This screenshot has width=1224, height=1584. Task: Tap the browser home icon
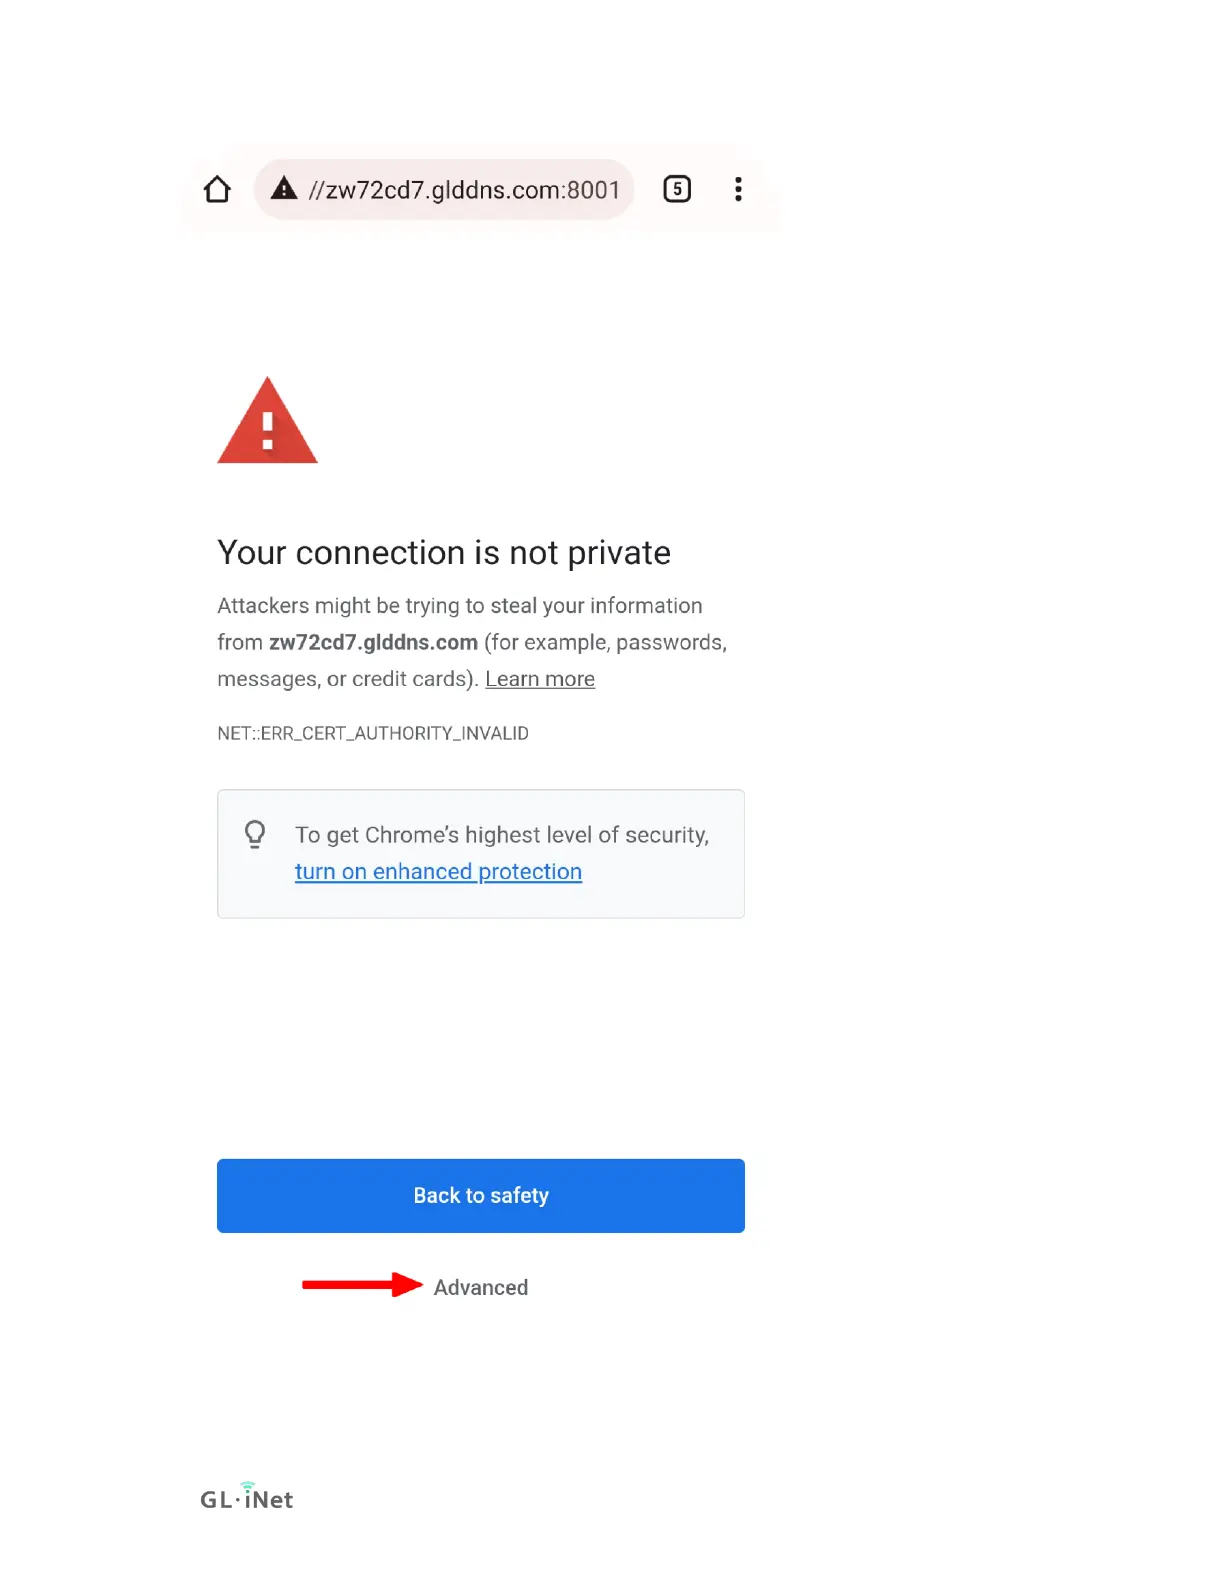tap(217, 189)
